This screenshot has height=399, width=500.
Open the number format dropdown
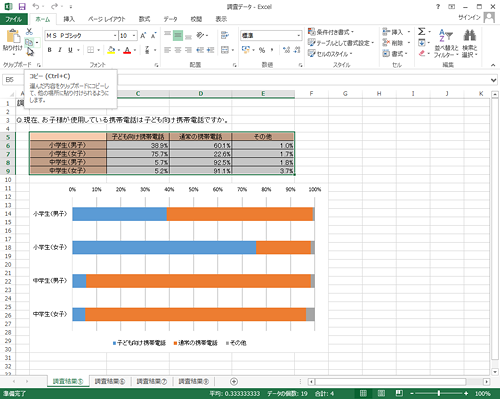tap(298, 35)
